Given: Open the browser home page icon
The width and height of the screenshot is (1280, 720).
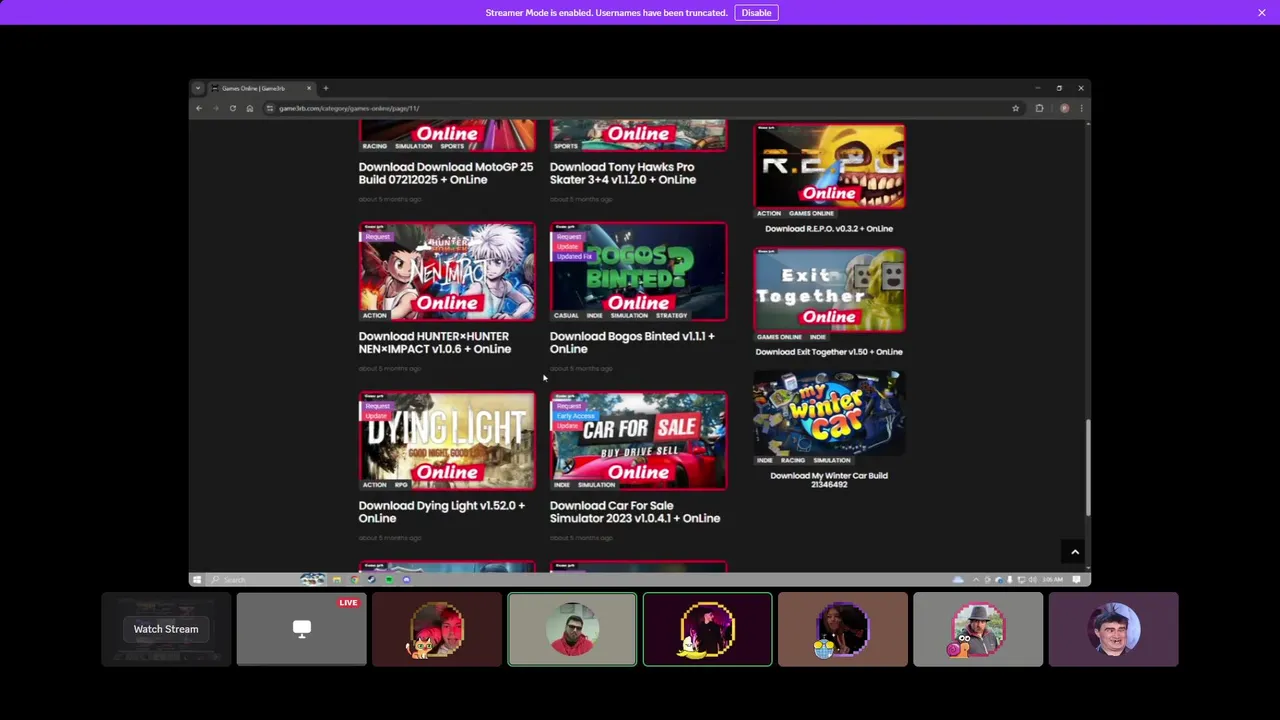Looking at the screenshot, I should click(249, 108).
